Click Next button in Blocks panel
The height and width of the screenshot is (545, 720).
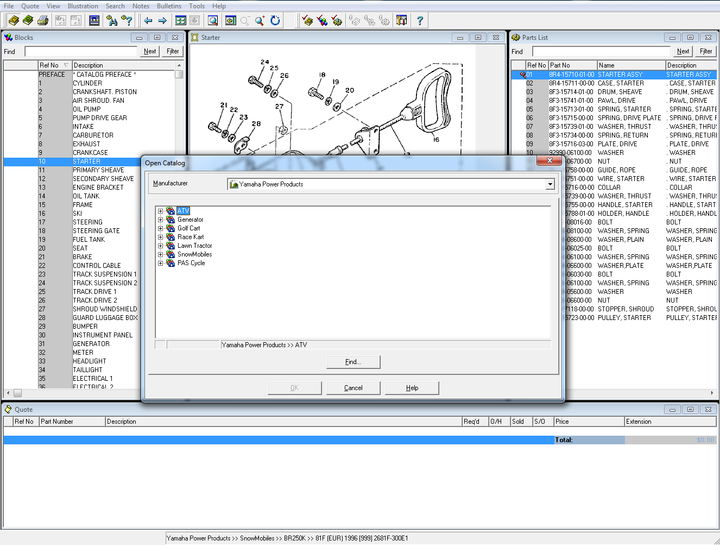pyautogui.click(x=150, y=51)
